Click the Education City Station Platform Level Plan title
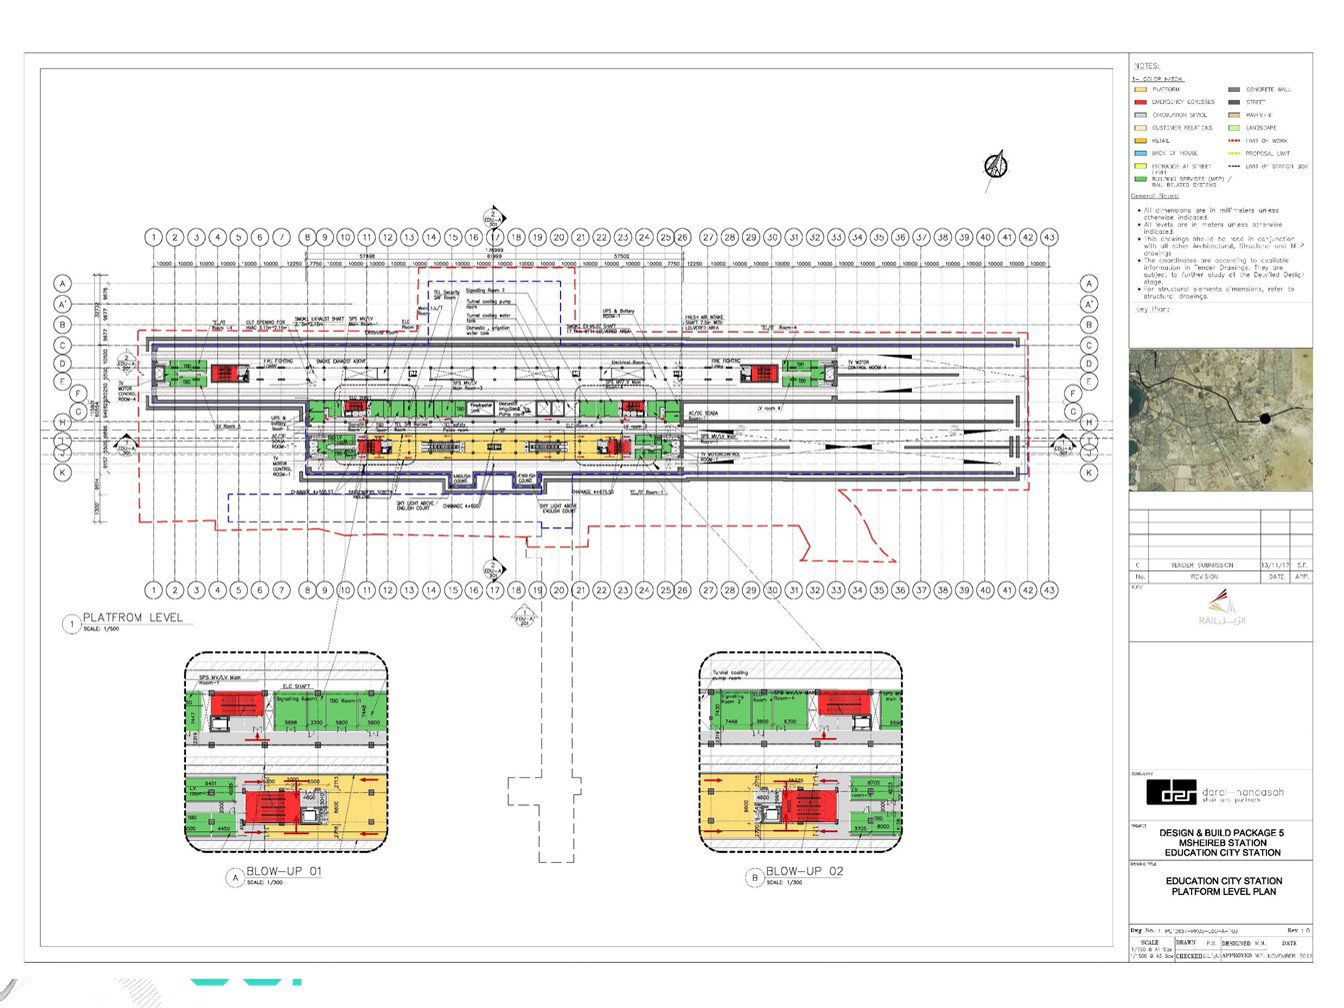 pyautogui.click(x=1223, y=886)
